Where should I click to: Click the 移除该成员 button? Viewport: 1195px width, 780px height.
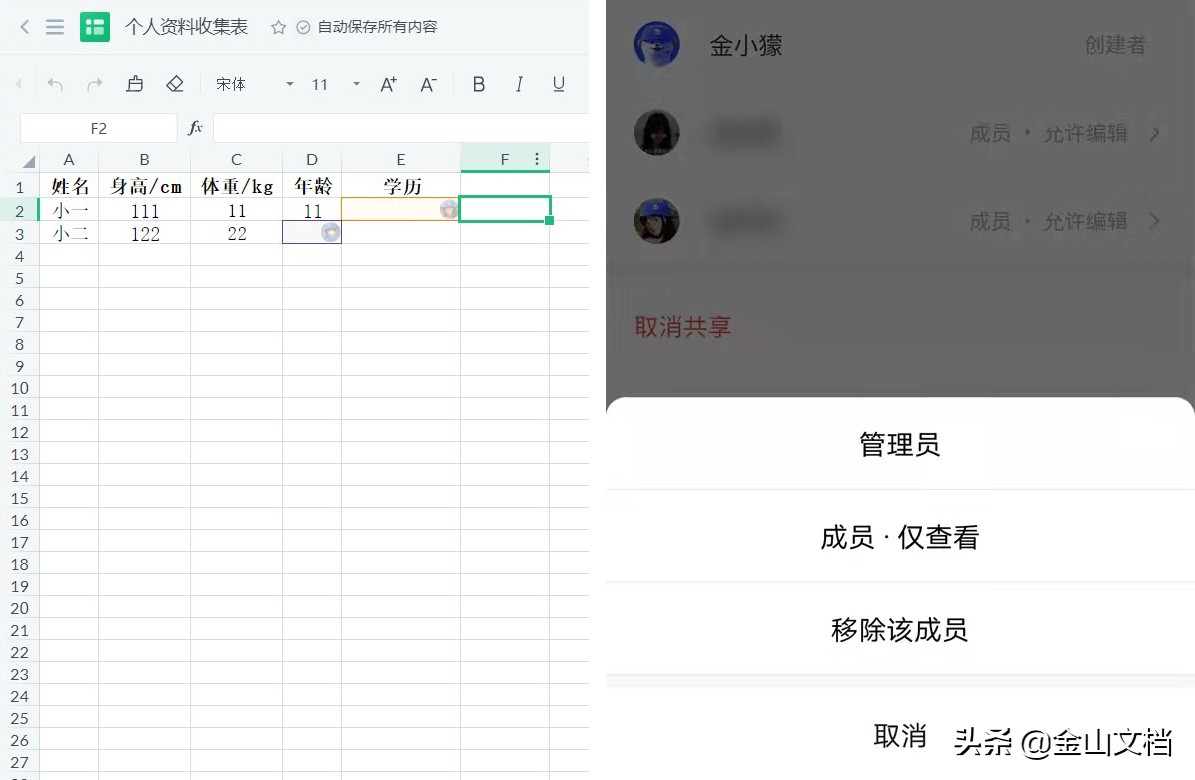(x=898, y=630)
